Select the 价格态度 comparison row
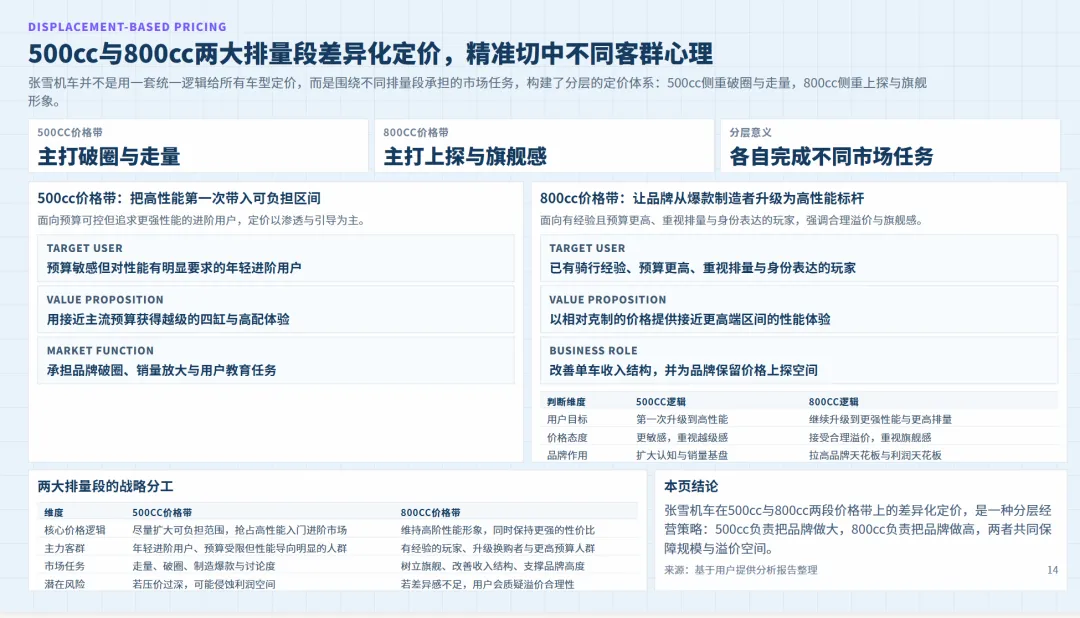1080x618 pixels. [790, 435]
